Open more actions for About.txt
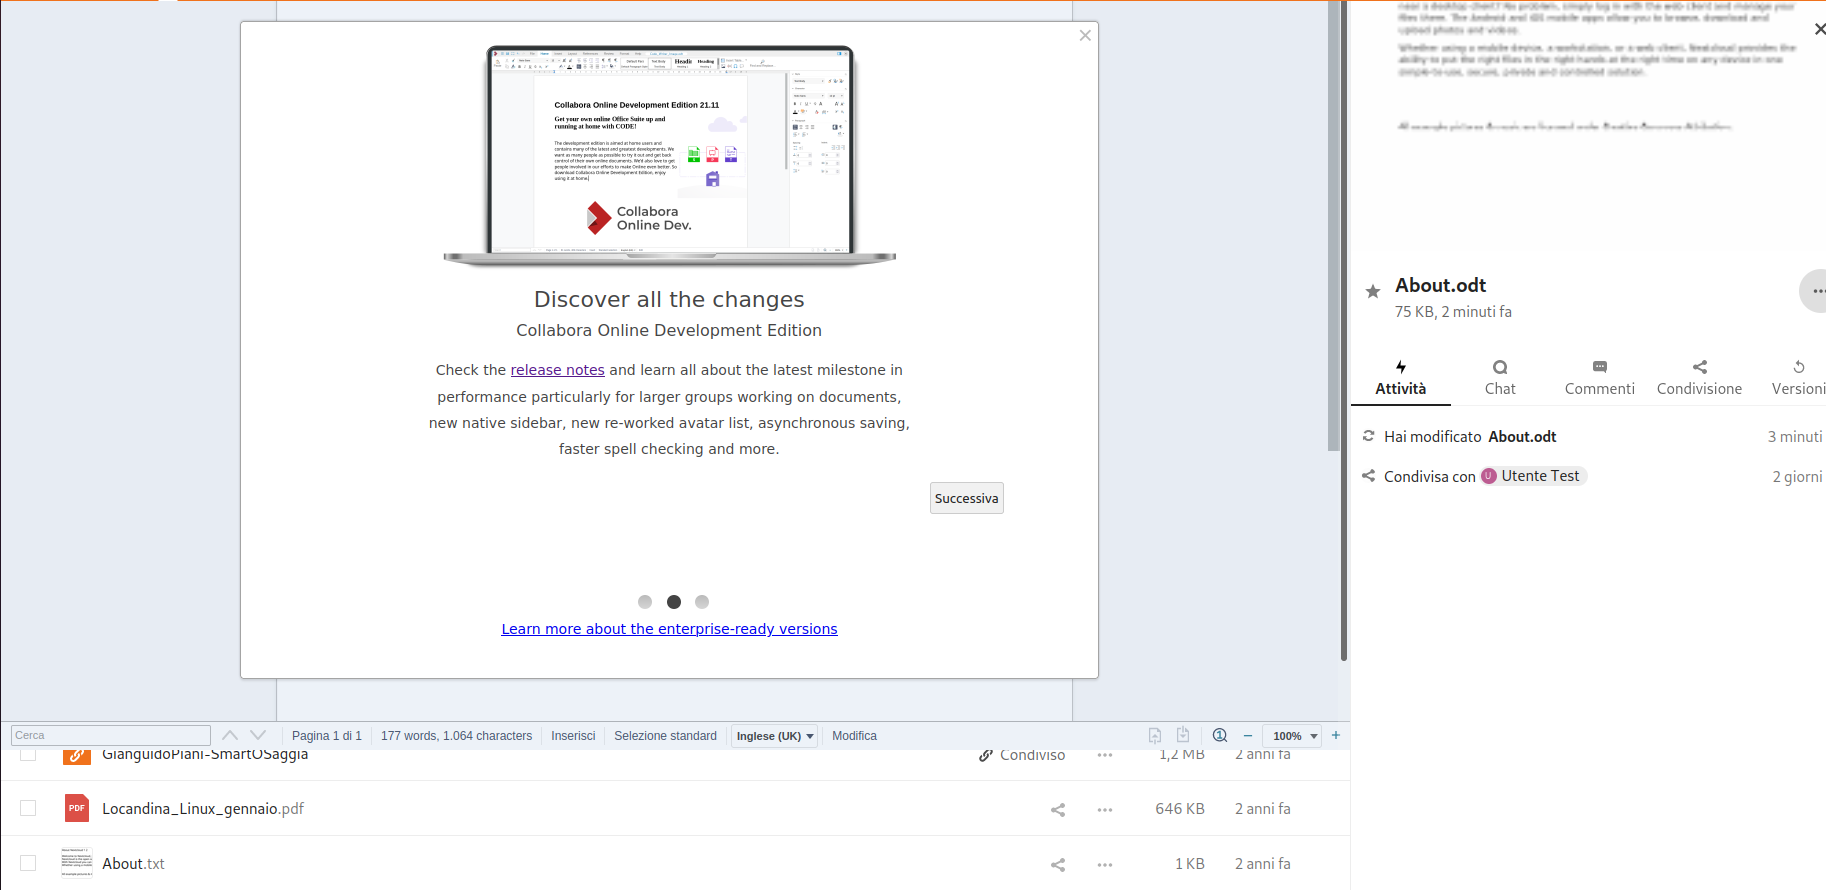1826x890 pixels. [x=1105, y=865]
